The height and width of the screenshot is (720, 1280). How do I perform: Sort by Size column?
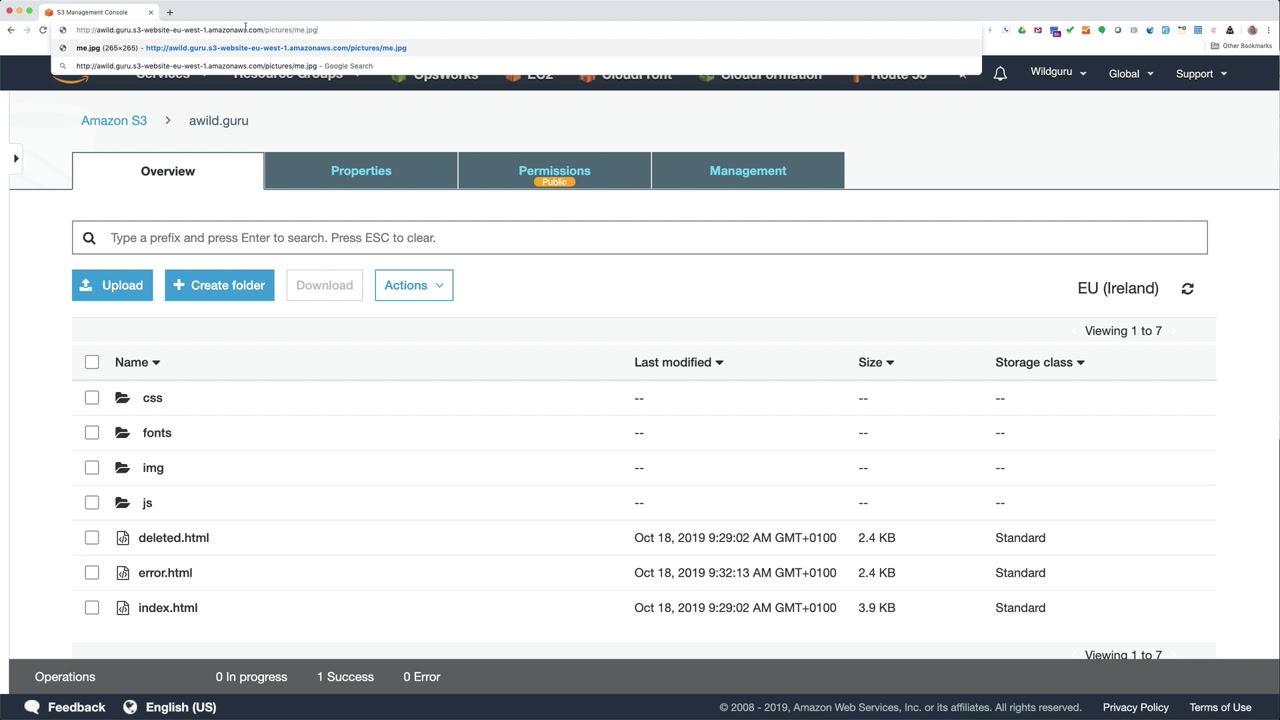coord(876,362)
